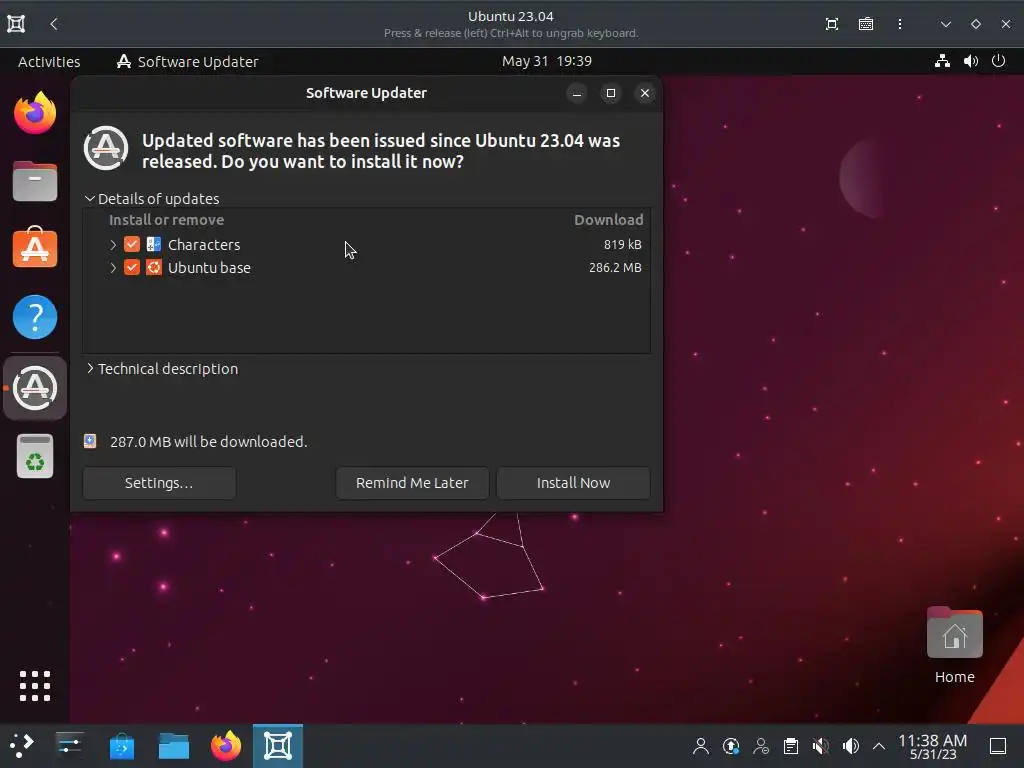Launch Ubuntu Software from the dock
This screenshot has height=768, width=1024.
click(x=35, y=248)
